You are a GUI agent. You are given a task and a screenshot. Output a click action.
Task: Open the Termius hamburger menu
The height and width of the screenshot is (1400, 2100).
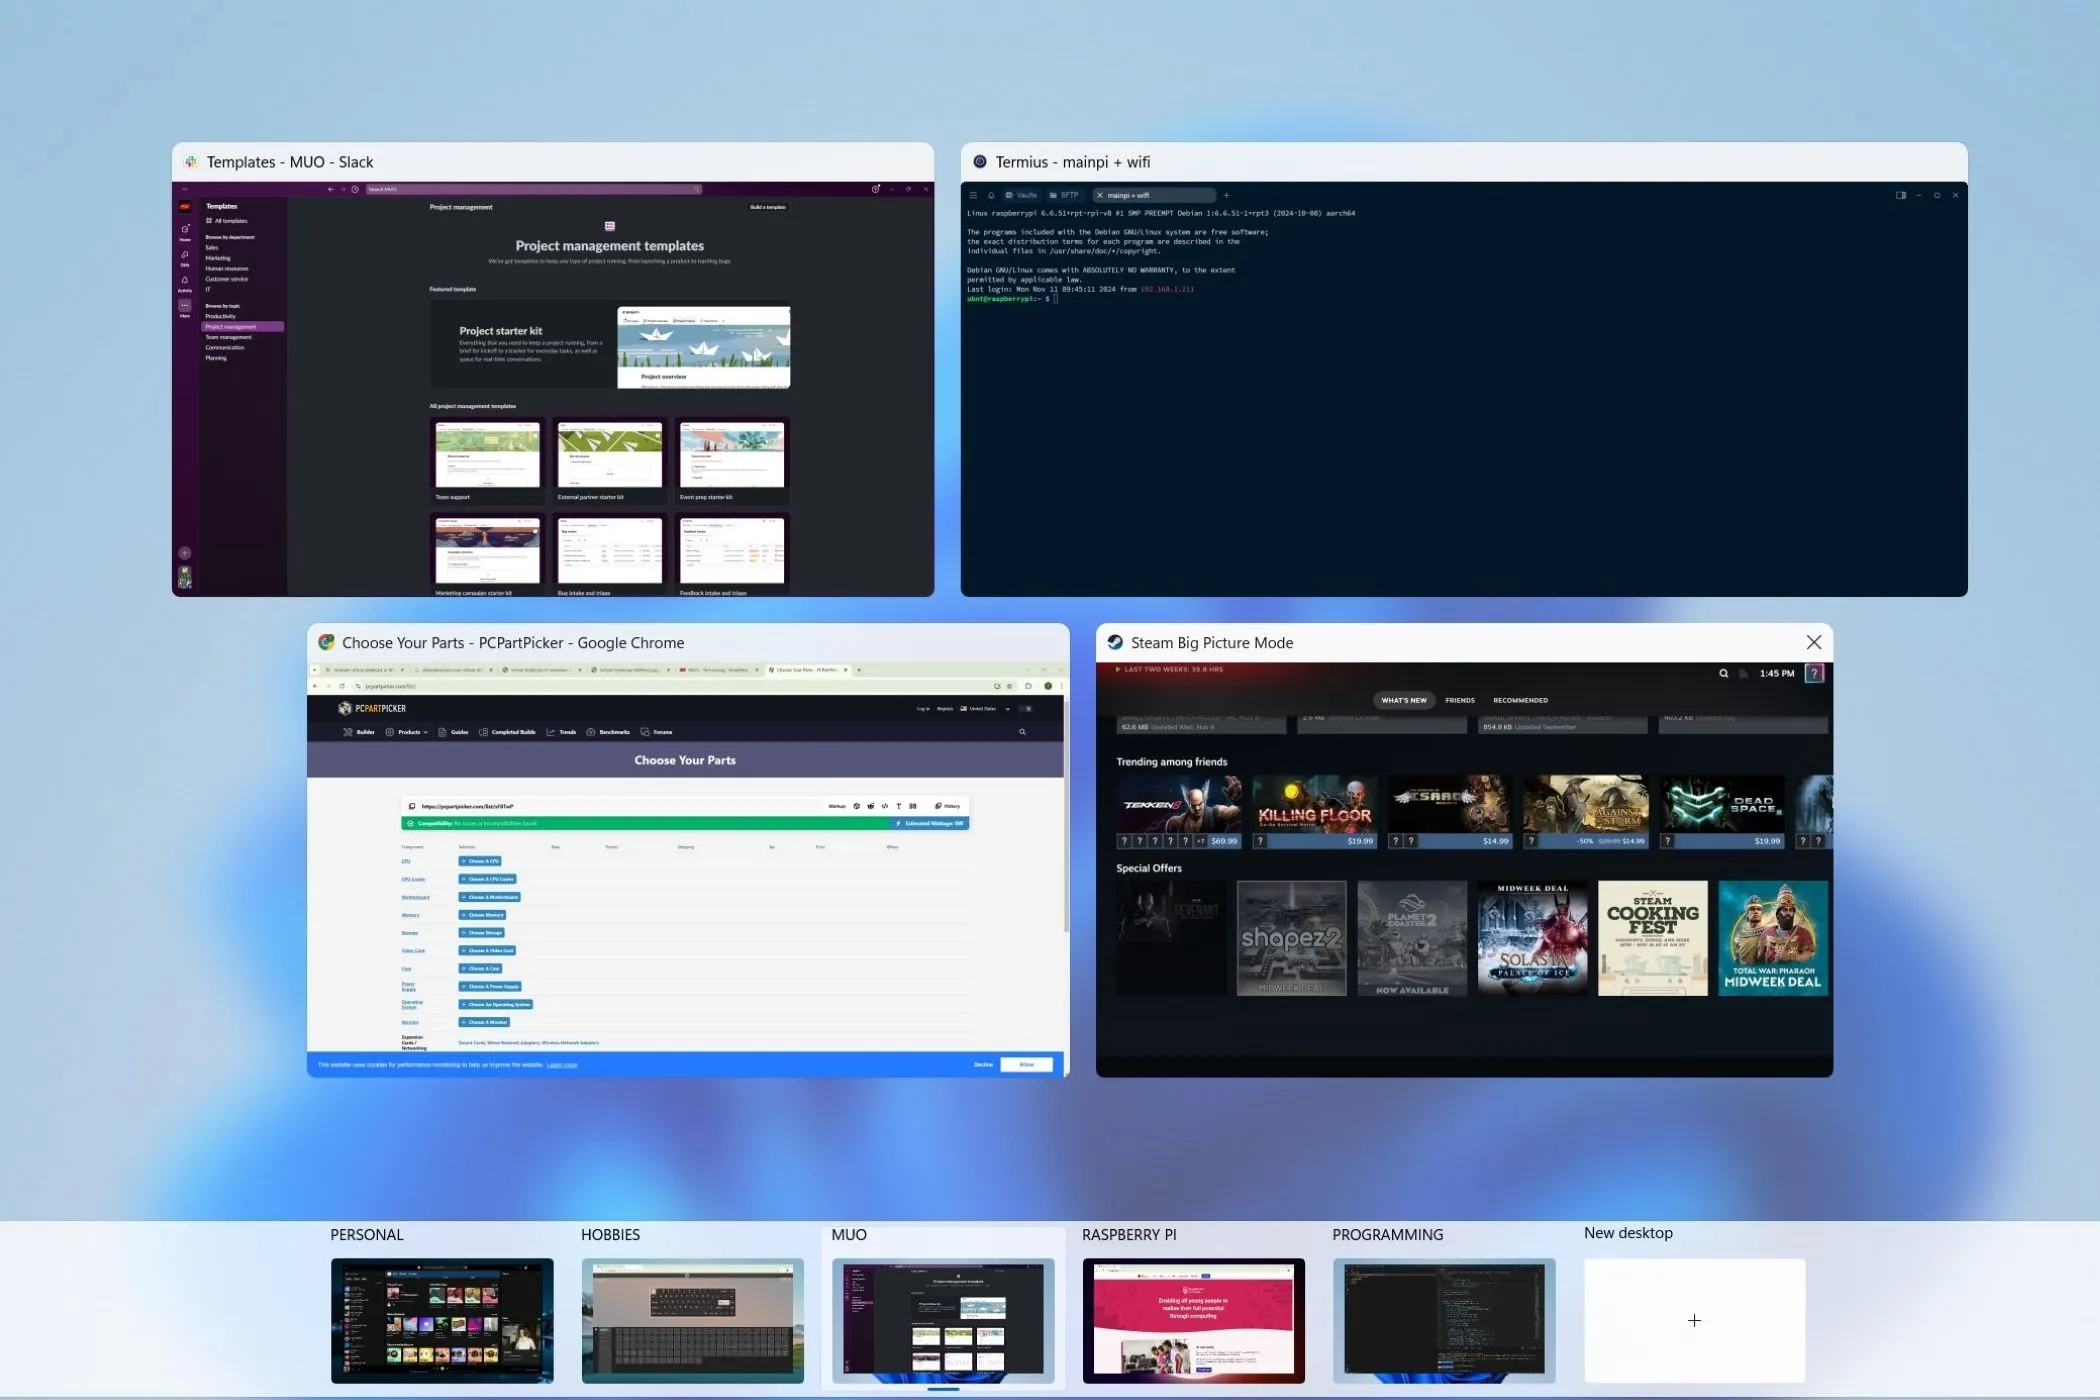974,195
